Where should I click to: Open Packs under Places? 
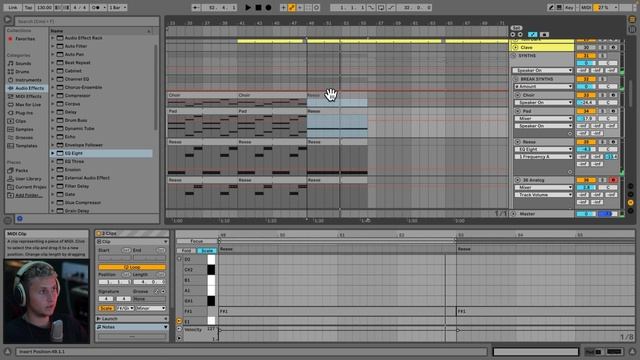click(21, 170)
